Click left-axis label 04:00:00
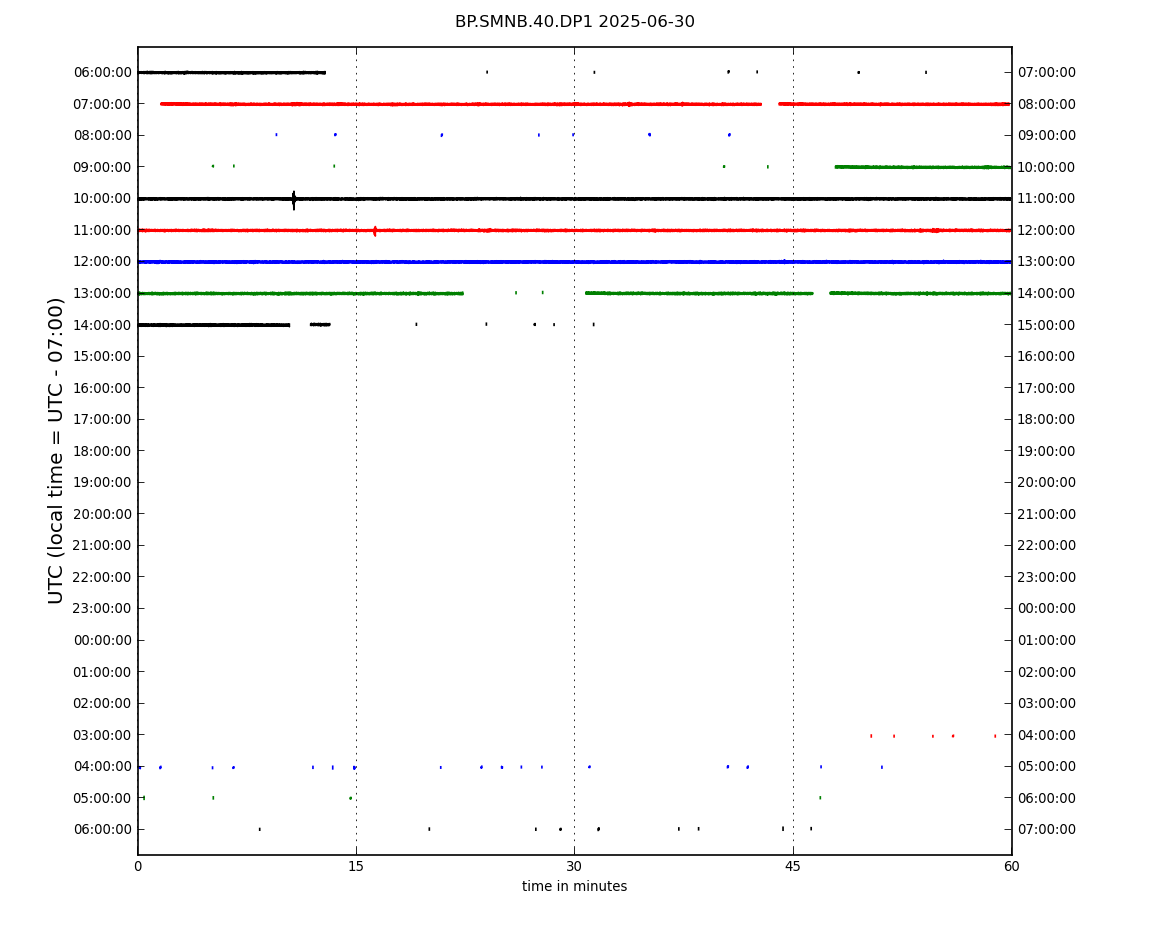The image size is (1150, 950). point(103,766)
